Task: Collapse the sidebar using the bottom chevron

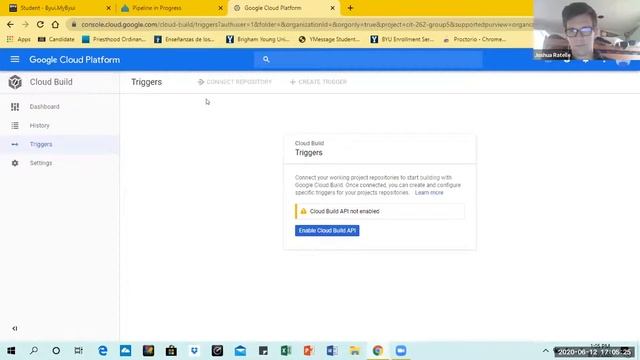Action: [15, 328]
